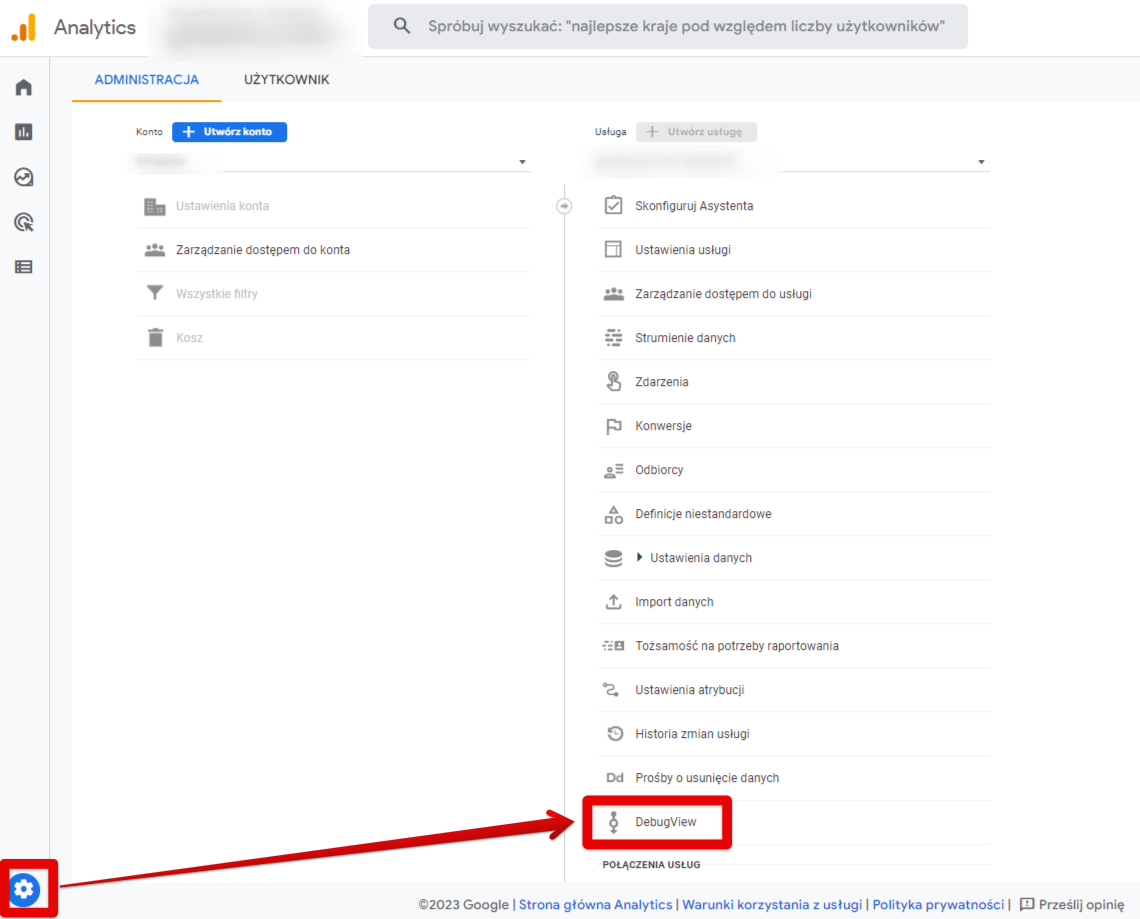
Task: Select Ustawienia konta entry
Action: tap(334, 206)
